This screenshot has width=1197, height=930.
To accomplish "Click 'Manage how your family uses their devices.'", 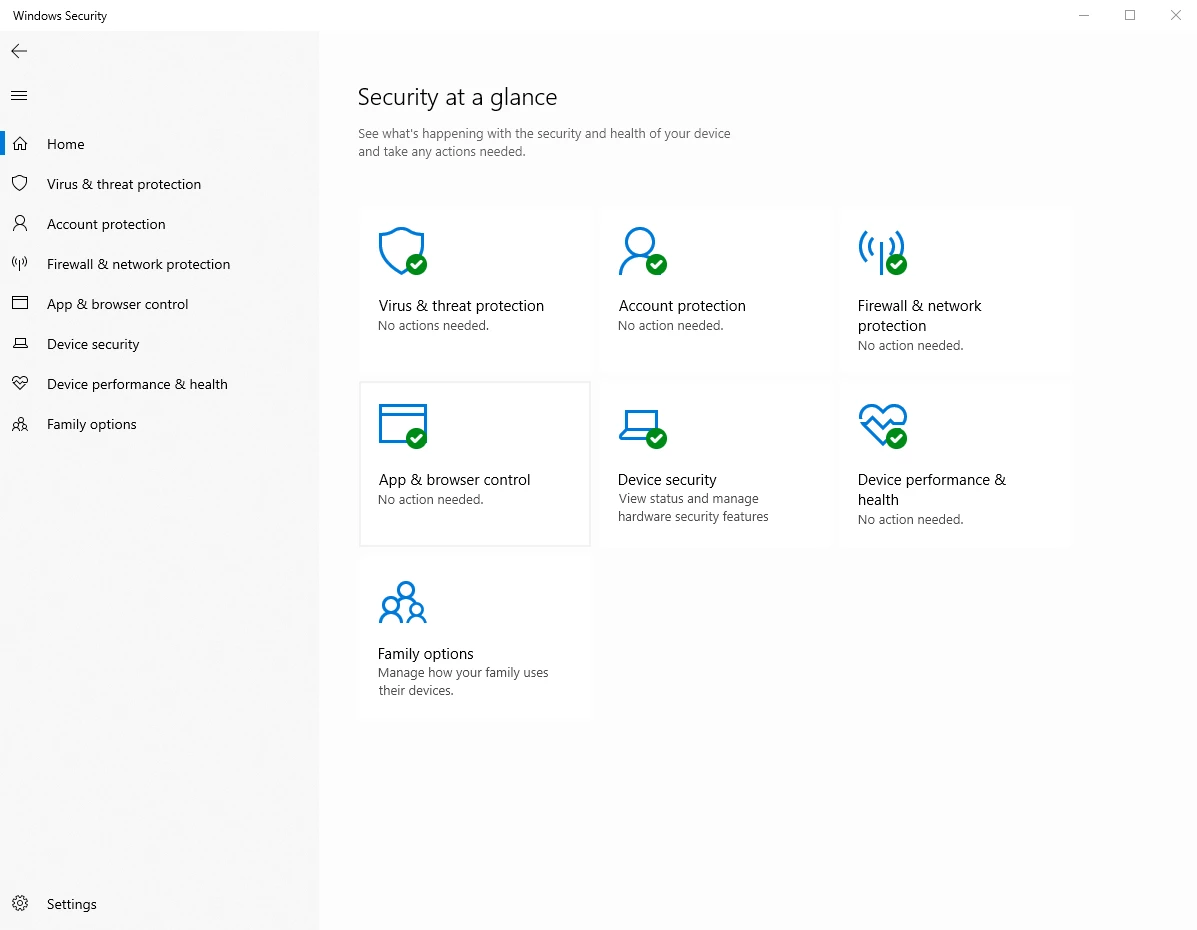I will (x=463, y=681).
